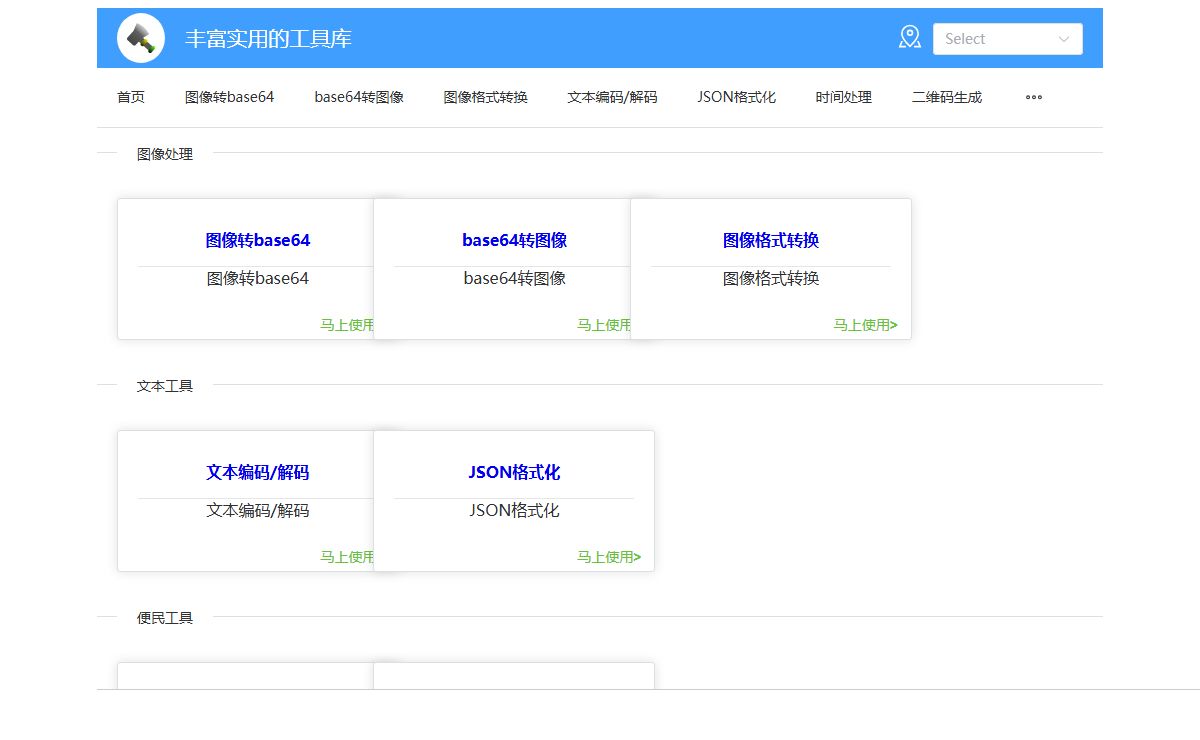Viewport: 1200px width, 740px height.
Task: Click the JSON格式化 card title link
Action: [x=514, y=472]
